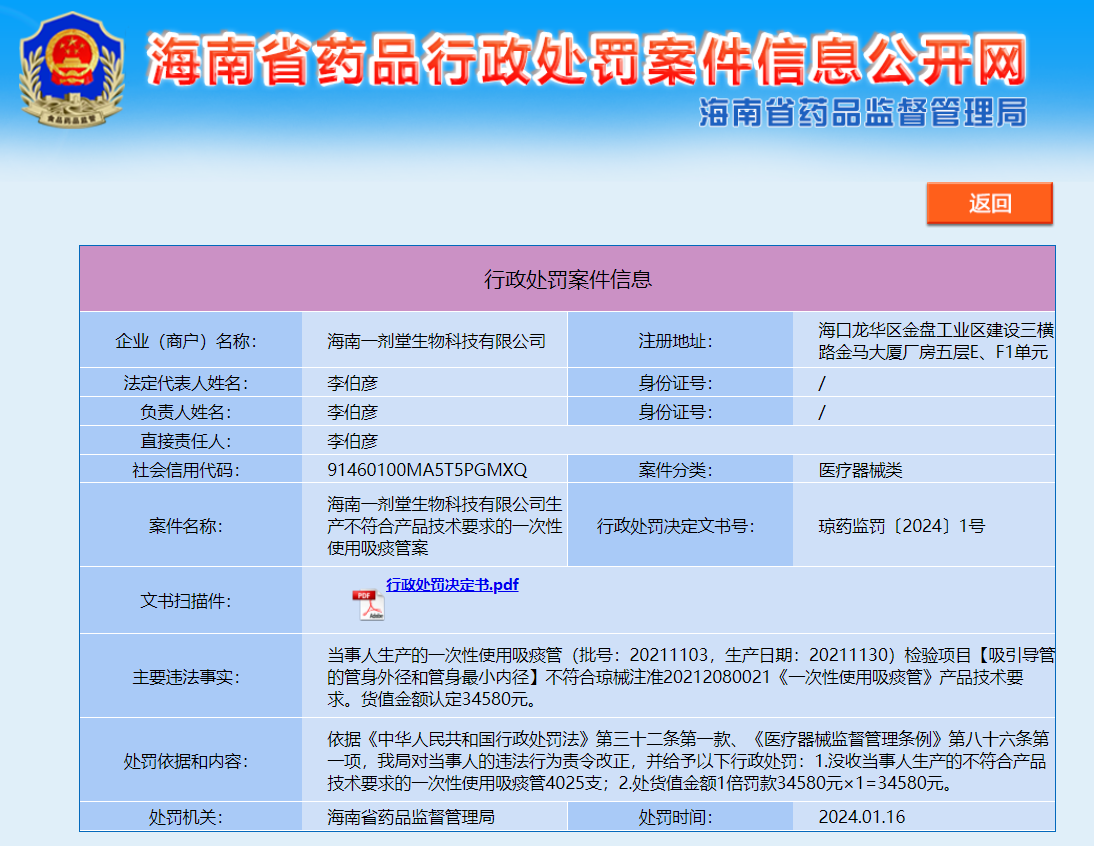
Task: Click the 行政处罚案件信息 table heading
Action: click(x=568, y=280)
